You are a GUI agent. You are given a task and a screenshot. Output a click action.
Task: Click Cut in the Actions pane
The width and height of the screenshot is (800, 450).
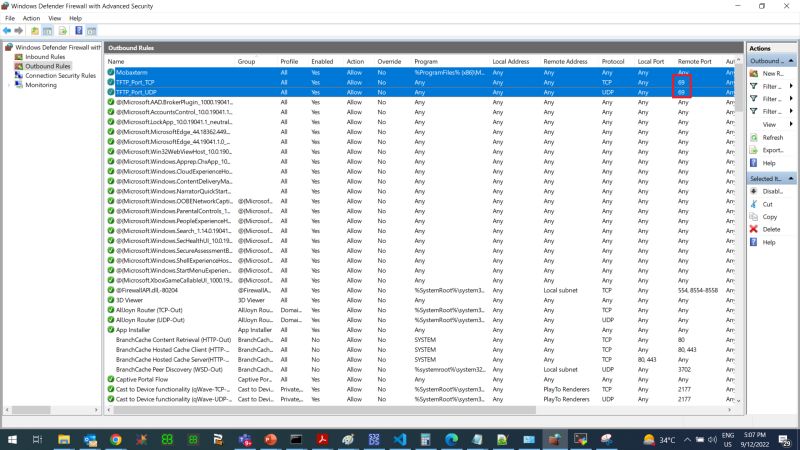point(767,204)
